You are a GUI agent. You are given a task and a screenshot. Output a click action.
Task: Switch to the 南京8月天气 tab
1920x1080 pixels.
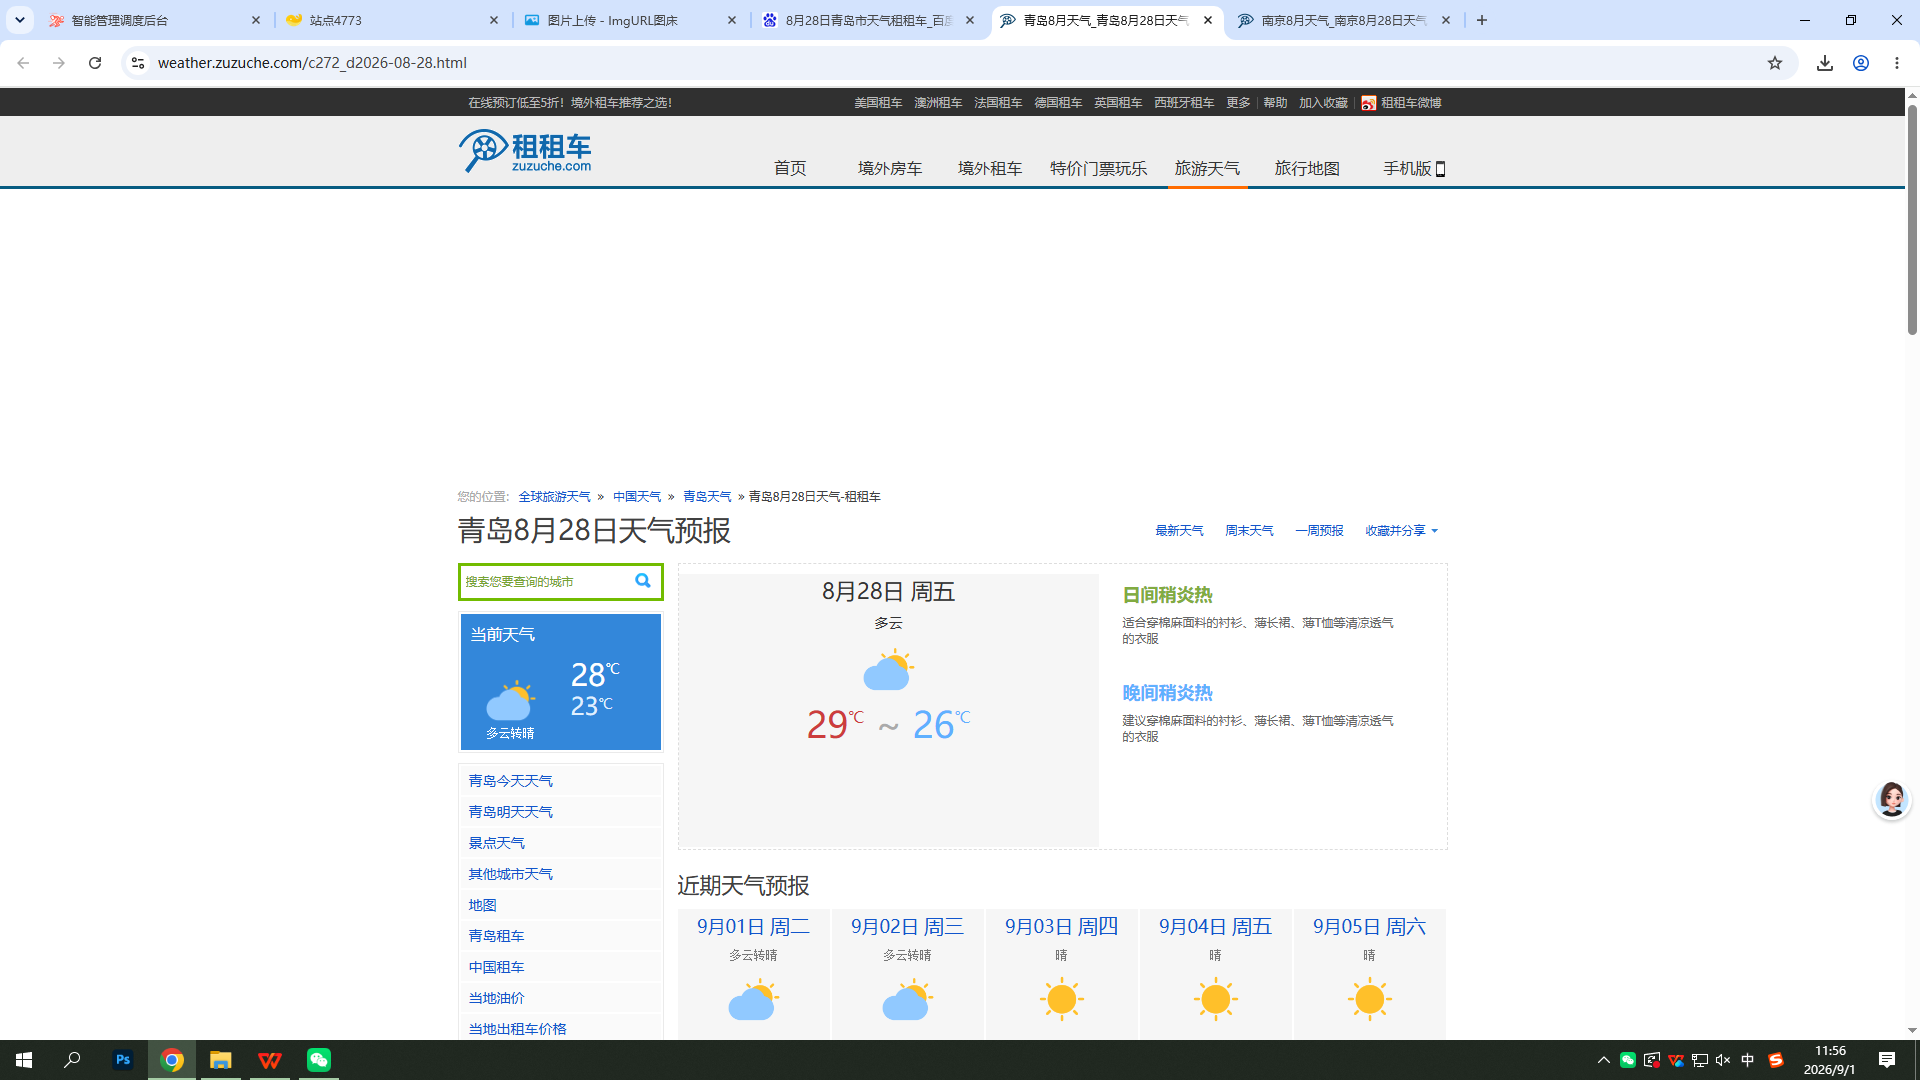pos(1344,20)
